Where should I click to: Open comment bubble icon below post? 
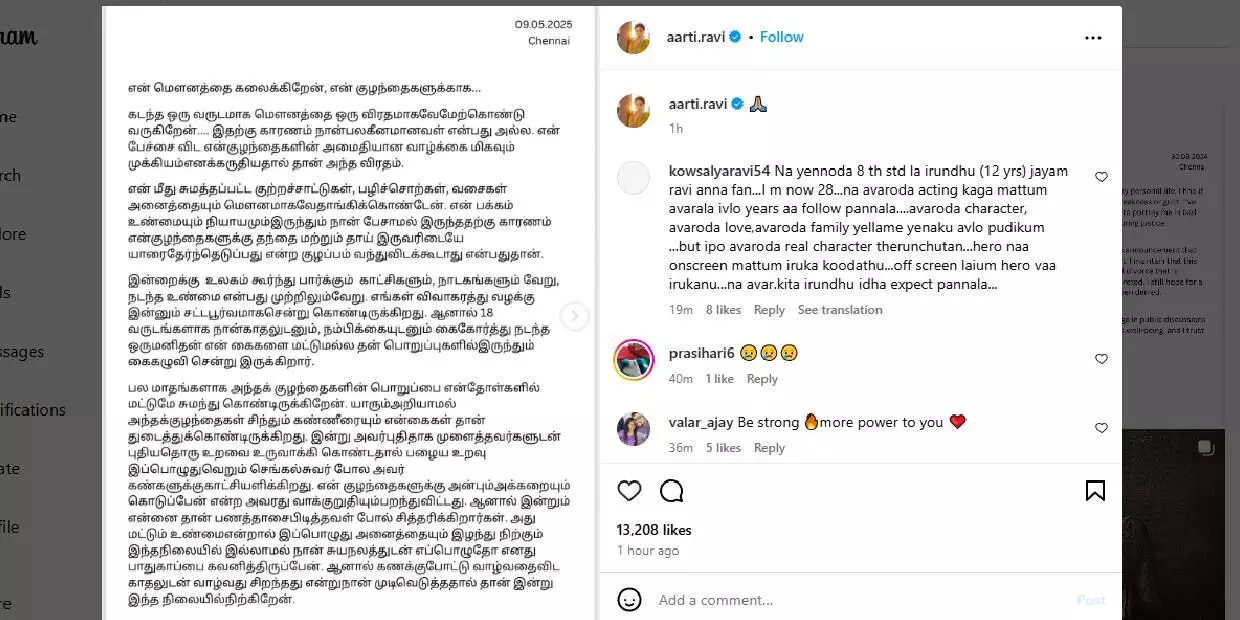point(672,491)
